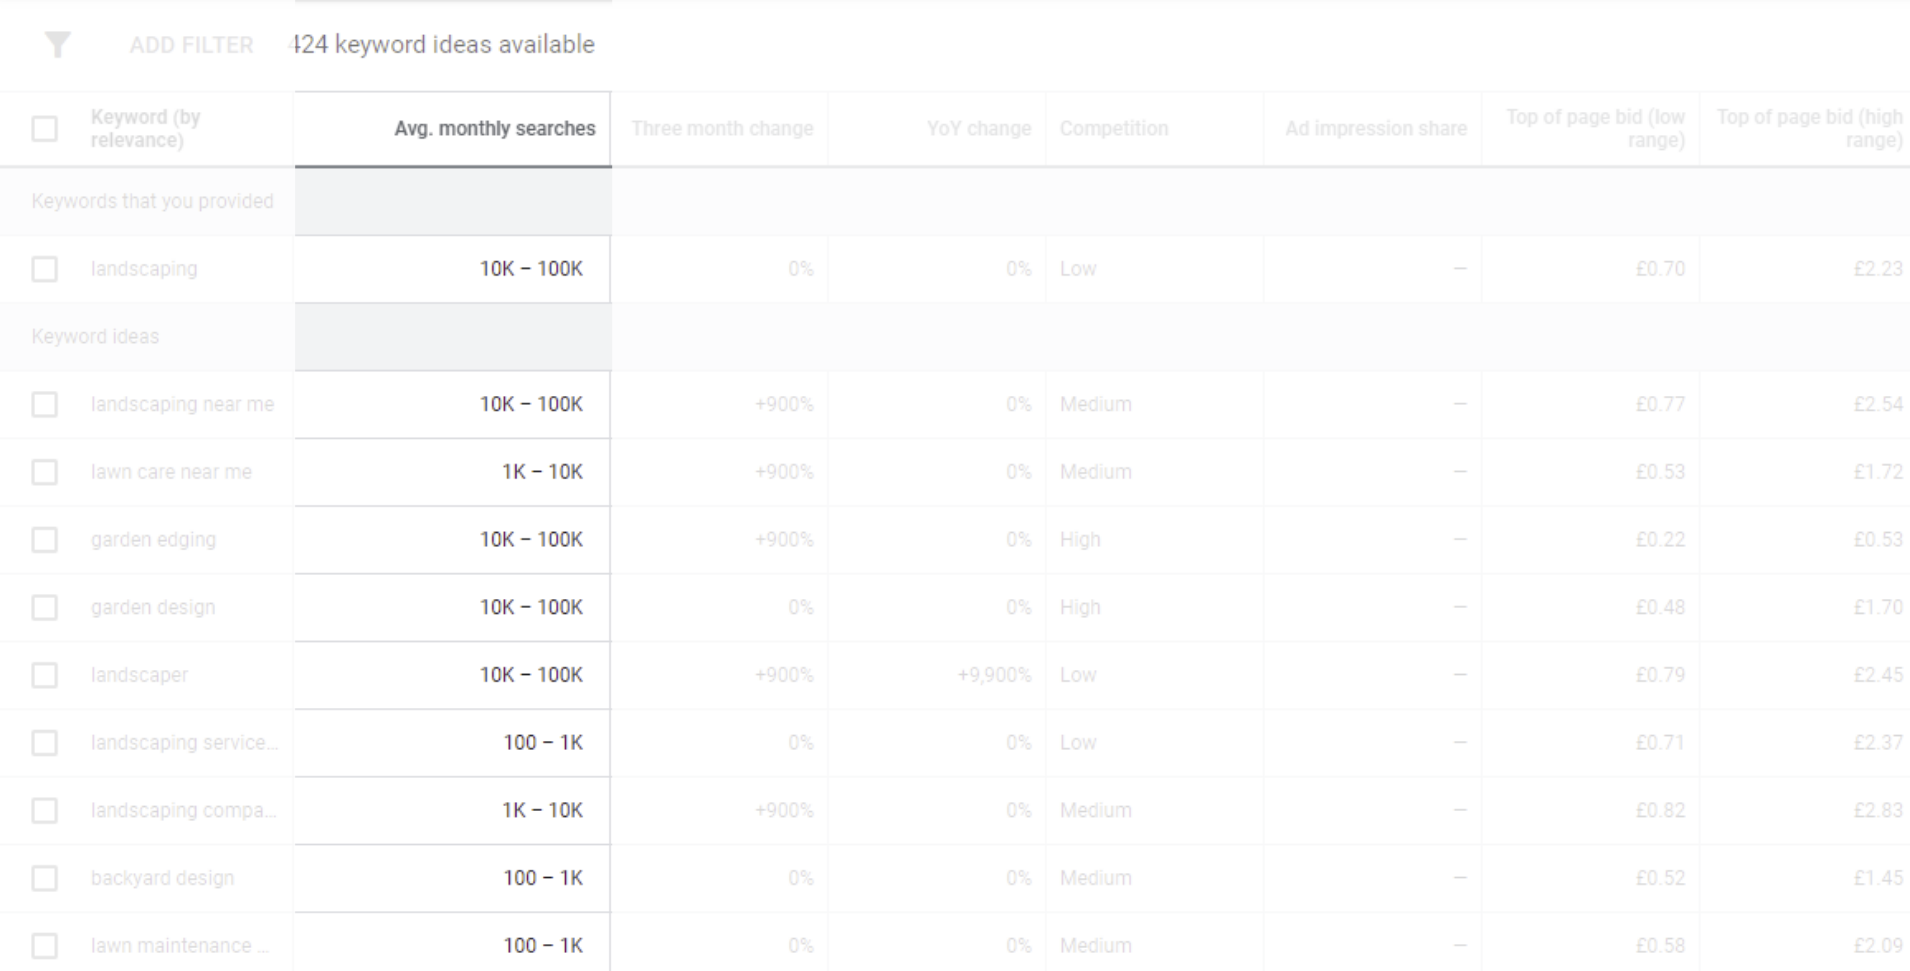
Task: Sort by the Competition column header
Action: pos(1113,128)
